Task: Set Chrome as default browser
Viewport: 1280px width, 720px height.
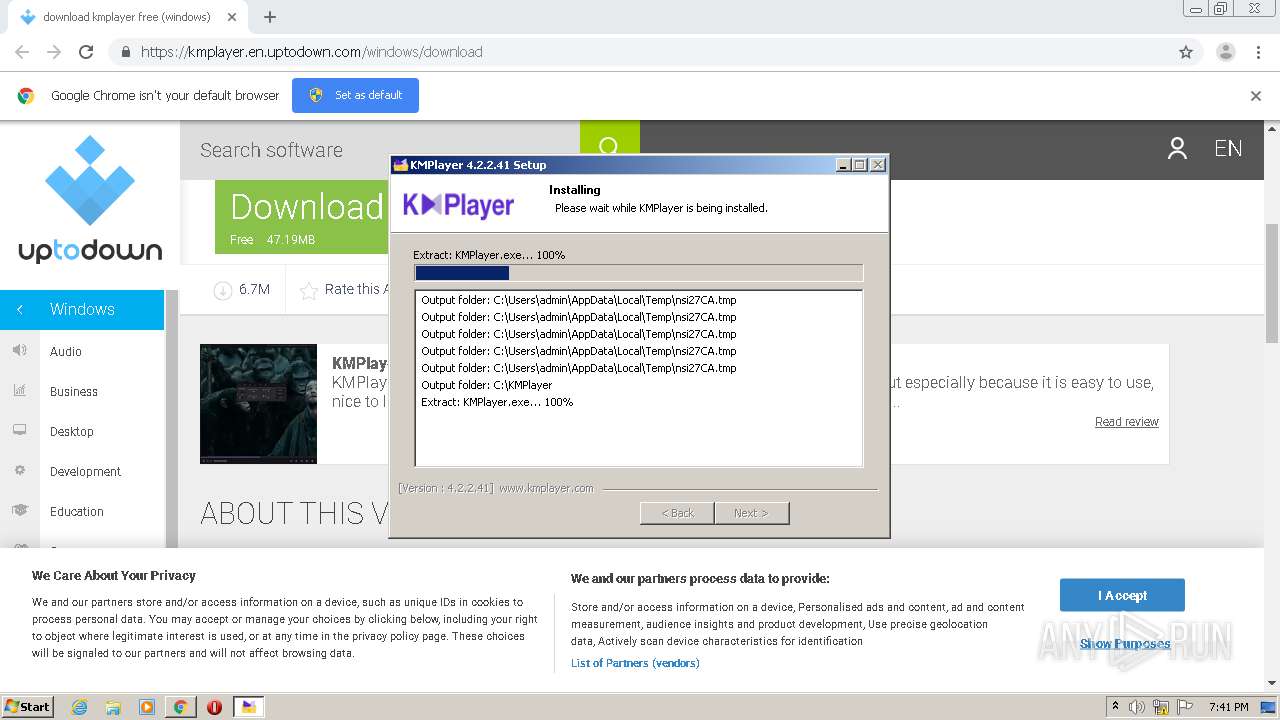Action: tap(355, 95)
